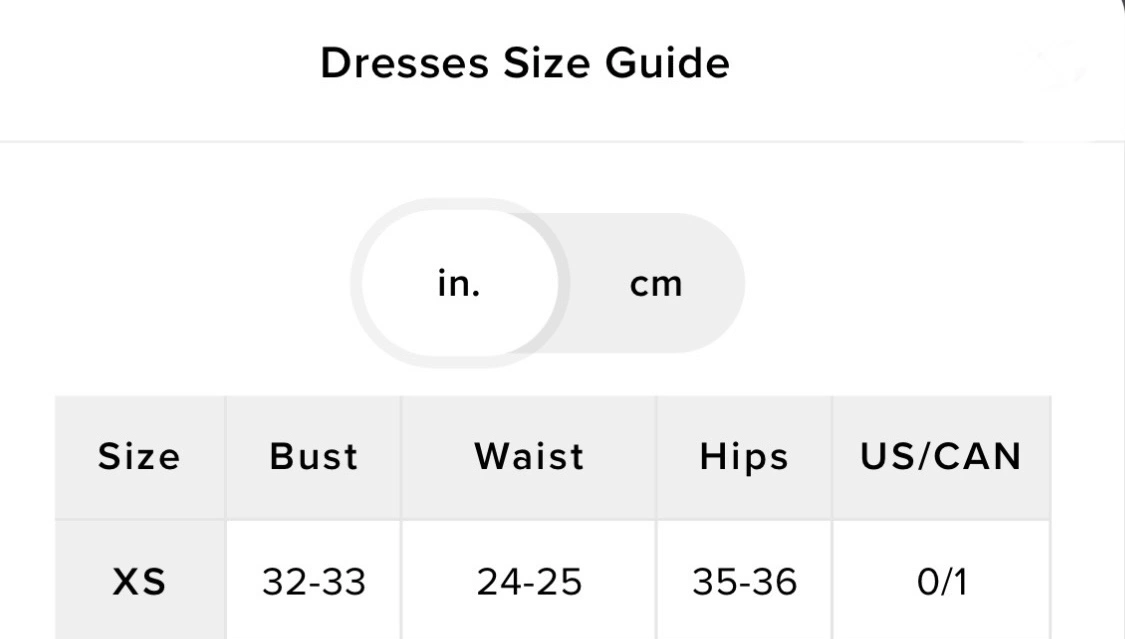This screenshot has width=1125, height=639.
Task: Switch measurements to cm
Action: coord(656,284)
